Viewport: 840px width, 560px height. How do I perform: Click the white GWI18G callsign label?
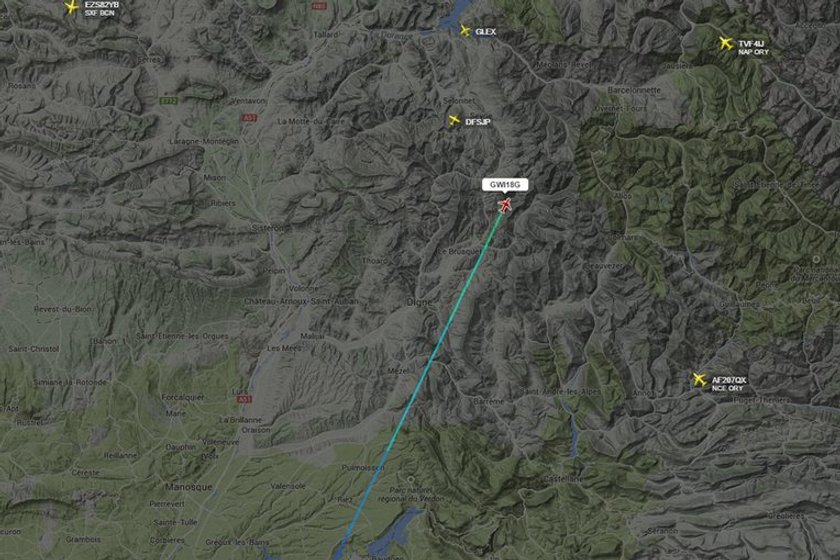505,185
